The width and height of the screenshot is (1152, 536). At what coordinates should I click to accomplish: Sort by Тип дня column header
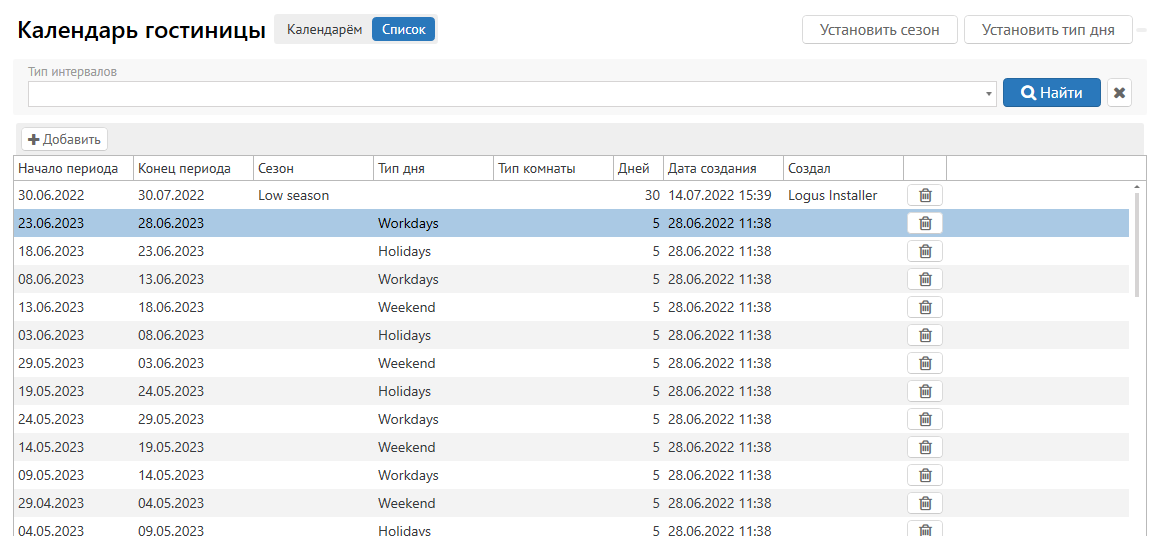coord(401,168)
